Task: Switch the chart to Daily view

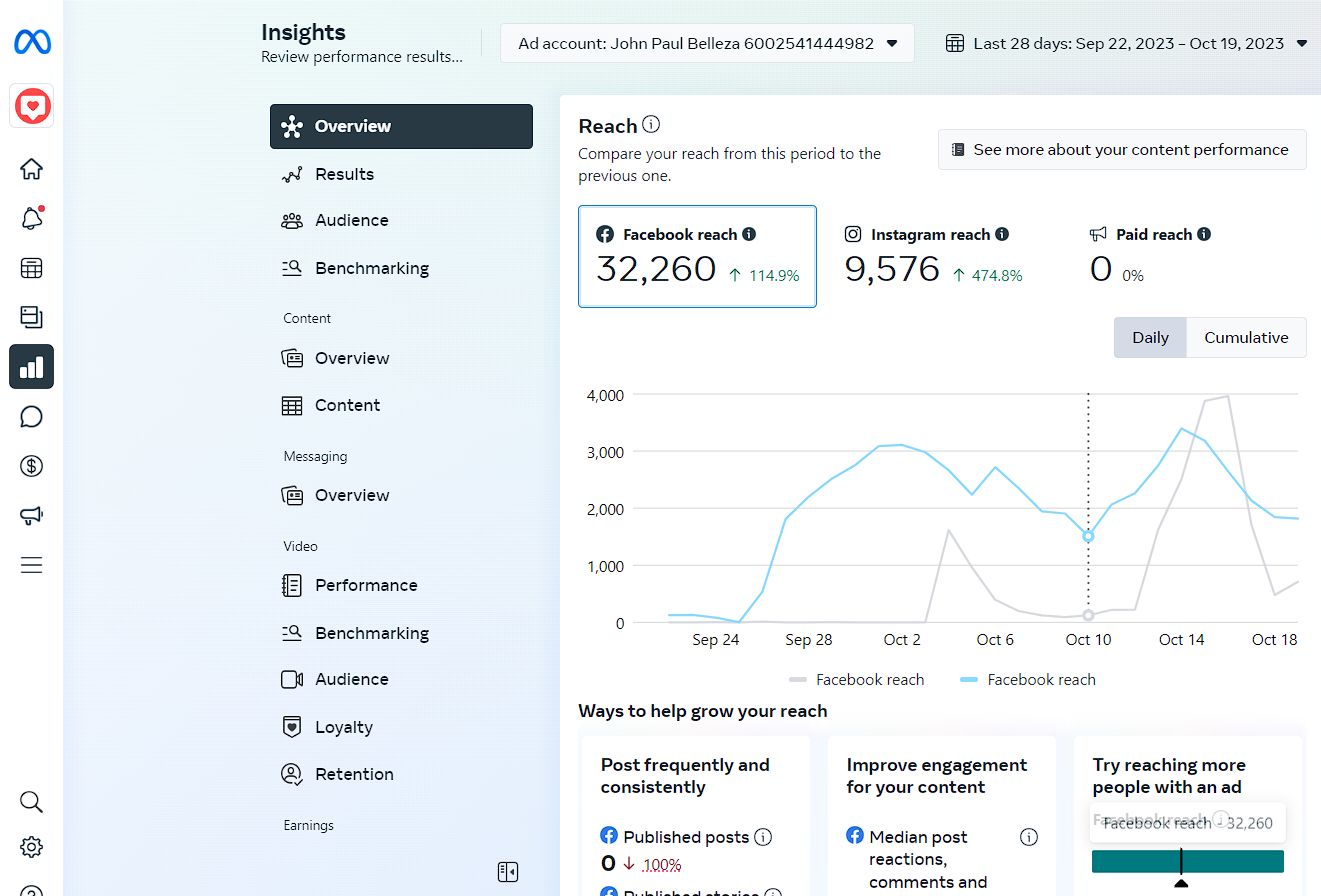Action: click(x=1150, y=338)
